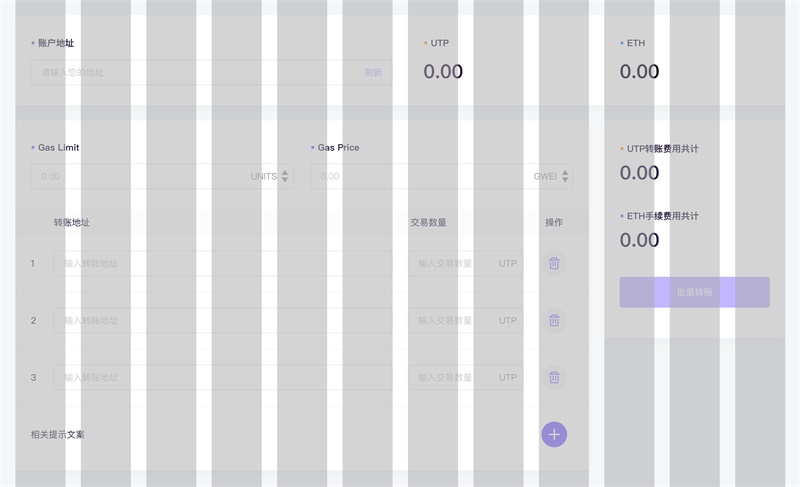Click the 相关提示文案 hint text

pyautogui.click(x=58, y=434)
